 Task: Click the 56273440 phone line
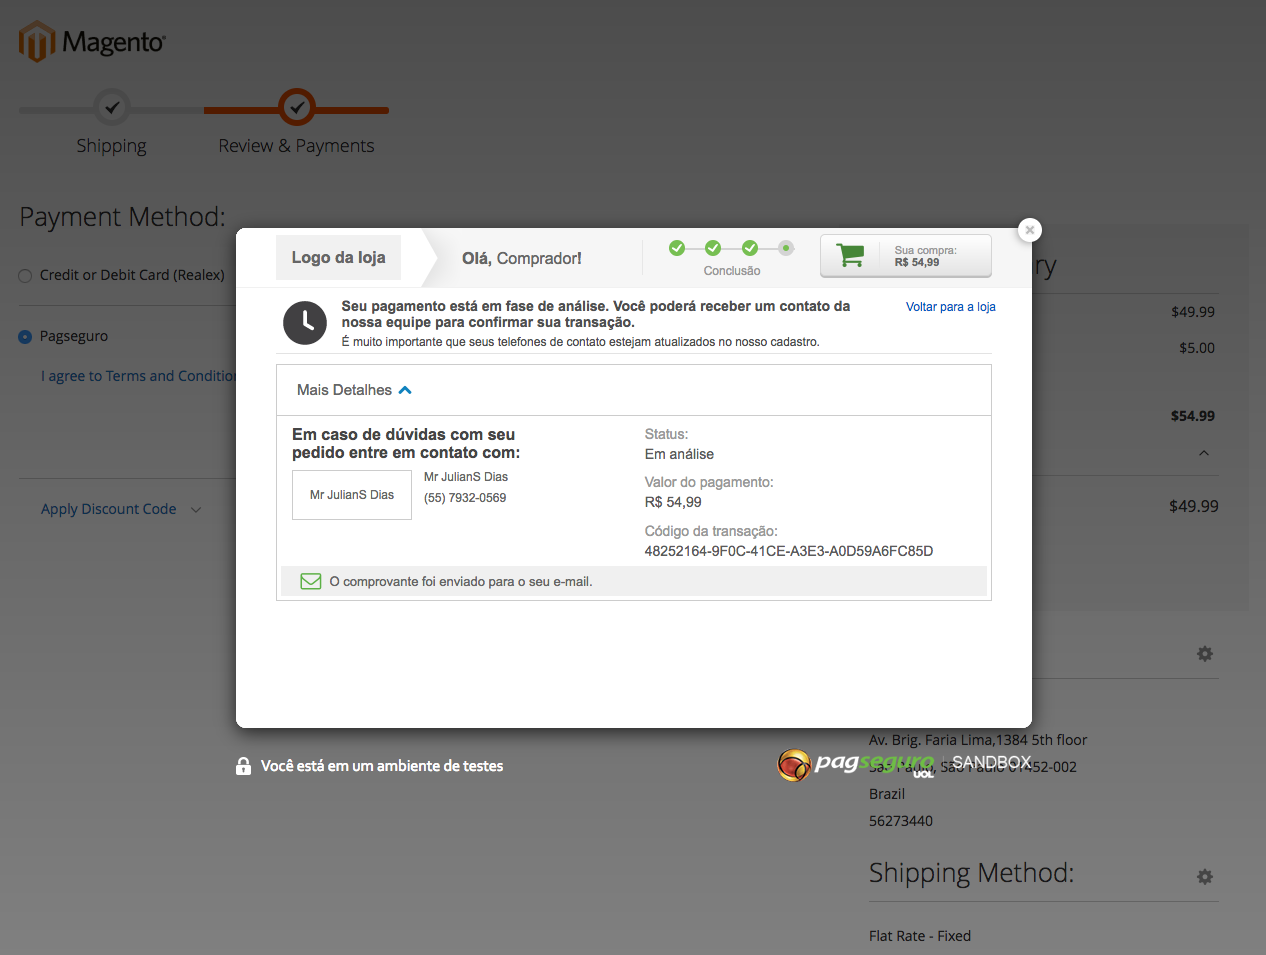901,821
